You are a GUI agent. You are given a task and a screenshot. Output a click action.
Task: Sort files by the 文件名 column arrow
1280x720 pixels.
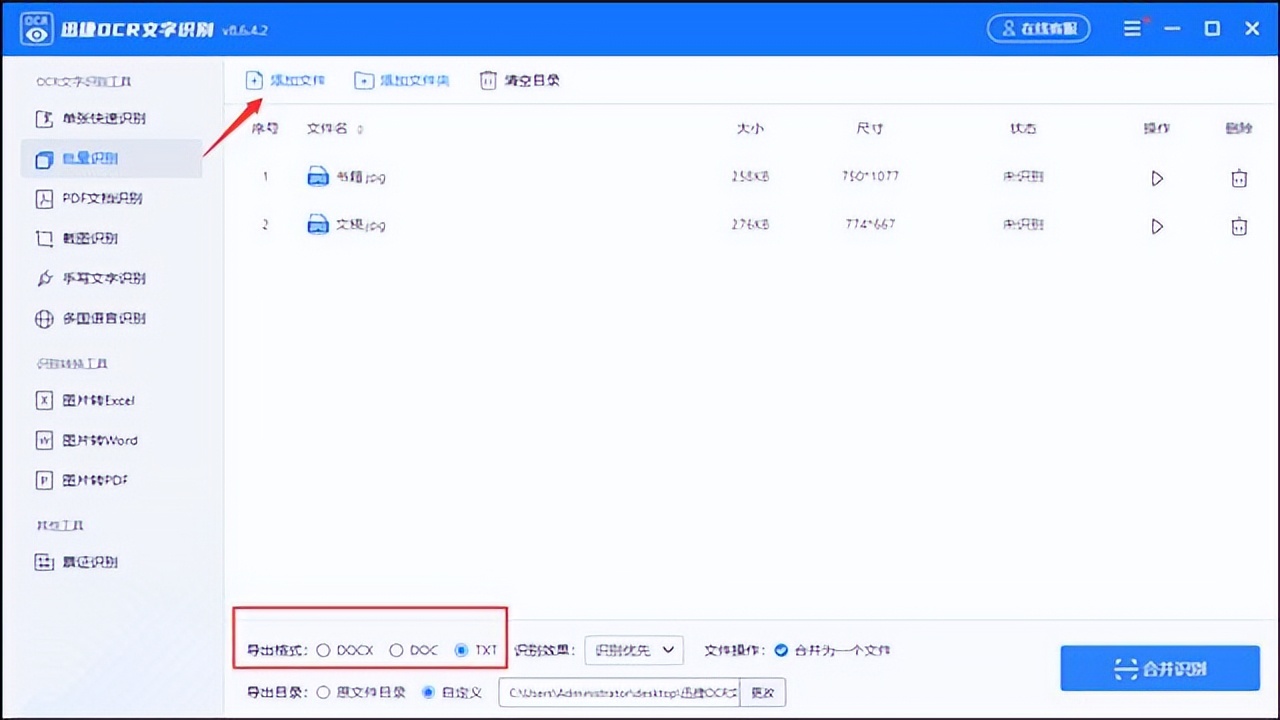tap(360, 128)
